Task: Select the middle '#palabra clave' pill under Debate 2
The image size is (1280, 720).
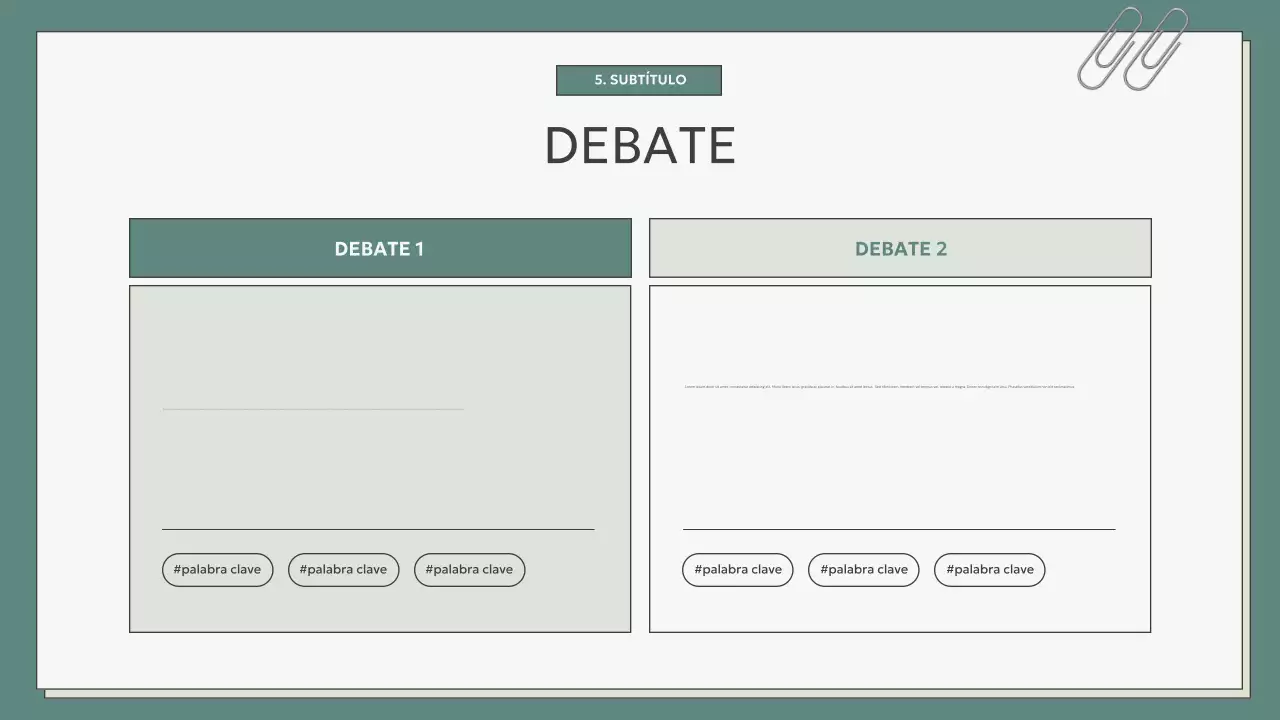Action: click(863, 569)
